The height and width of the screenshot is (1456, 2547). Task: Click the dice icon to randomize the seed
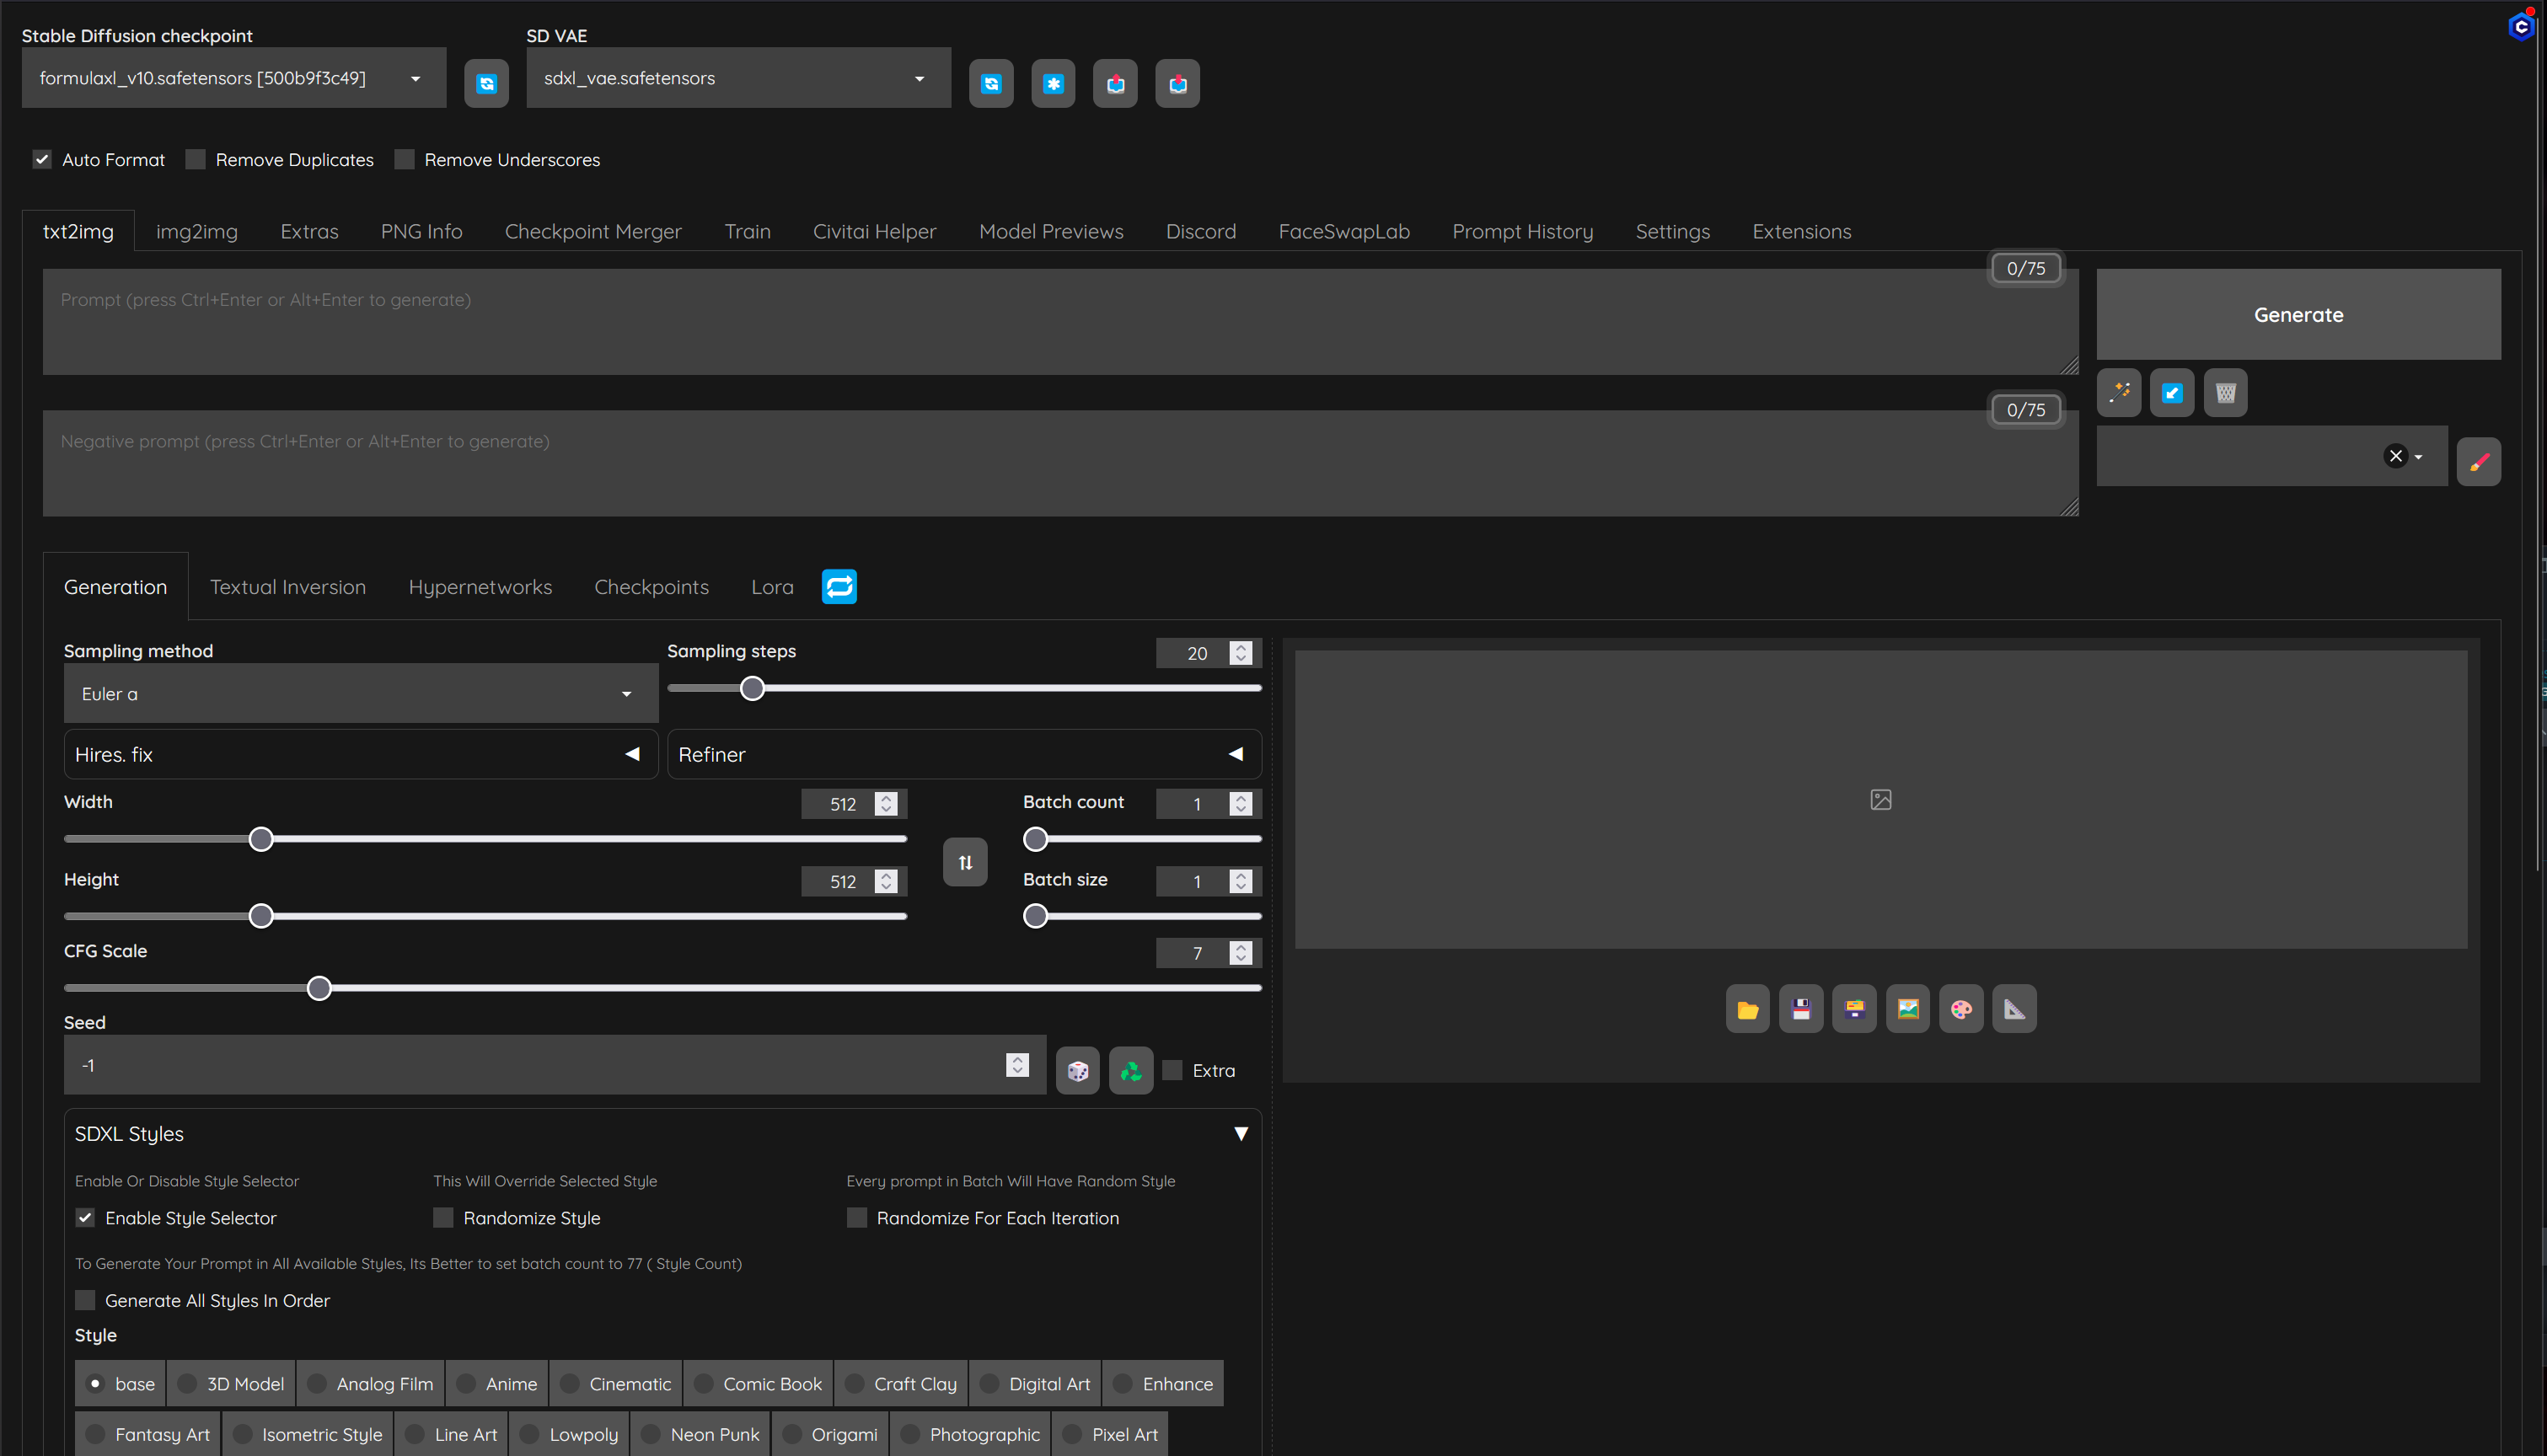click(1077, 1070)
